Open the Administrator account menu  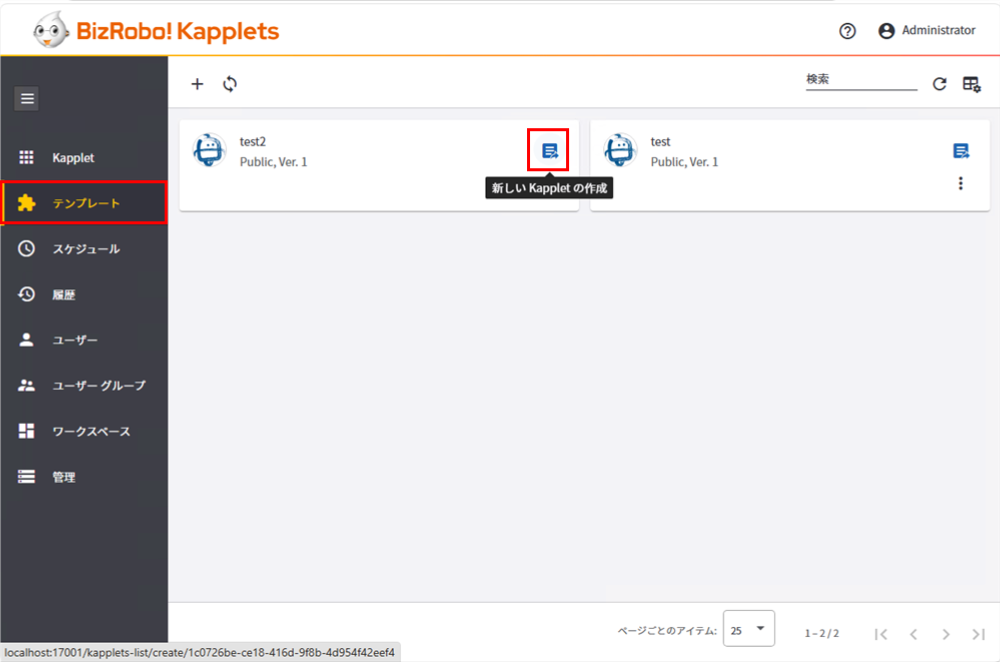pos(927,30)
